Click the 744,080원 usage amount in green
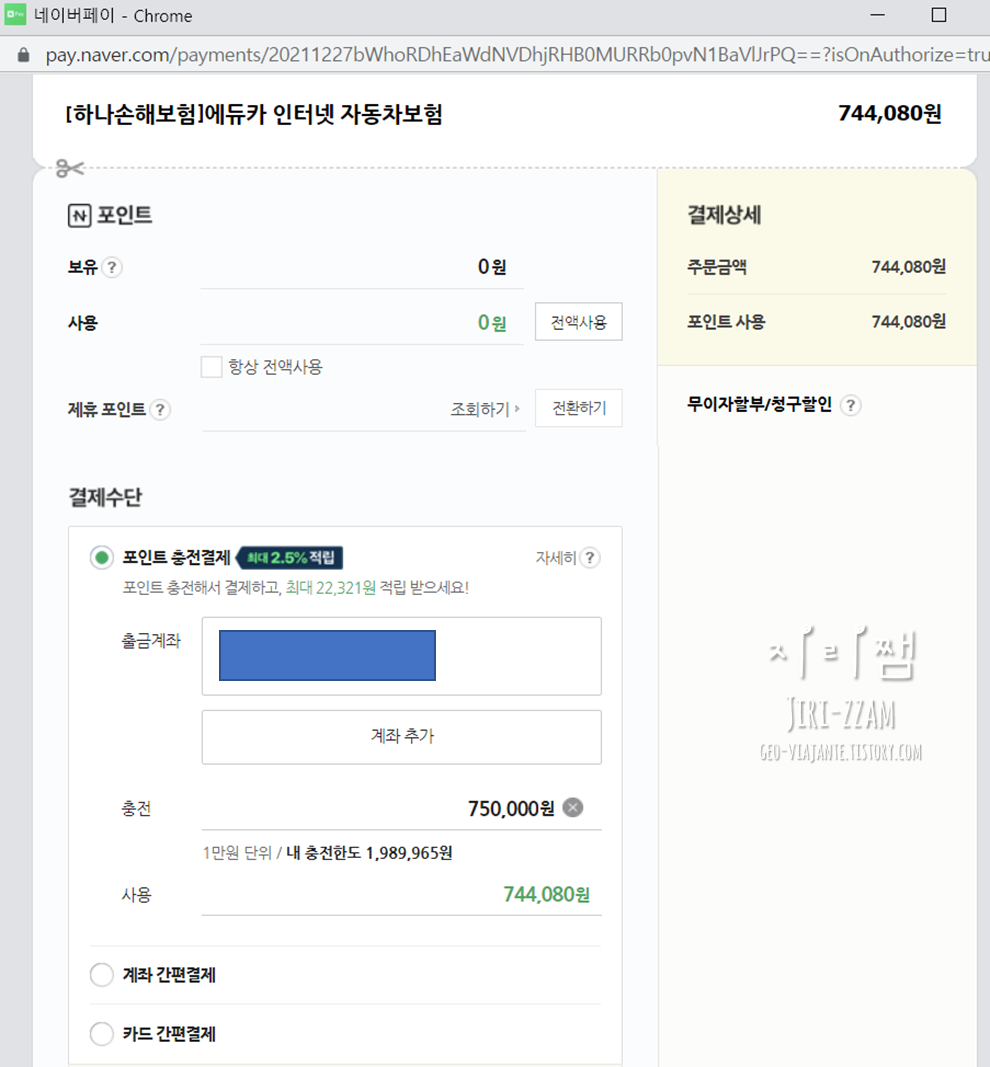Viewport: 990px width, 1067px height. click(x=546, y=894)
